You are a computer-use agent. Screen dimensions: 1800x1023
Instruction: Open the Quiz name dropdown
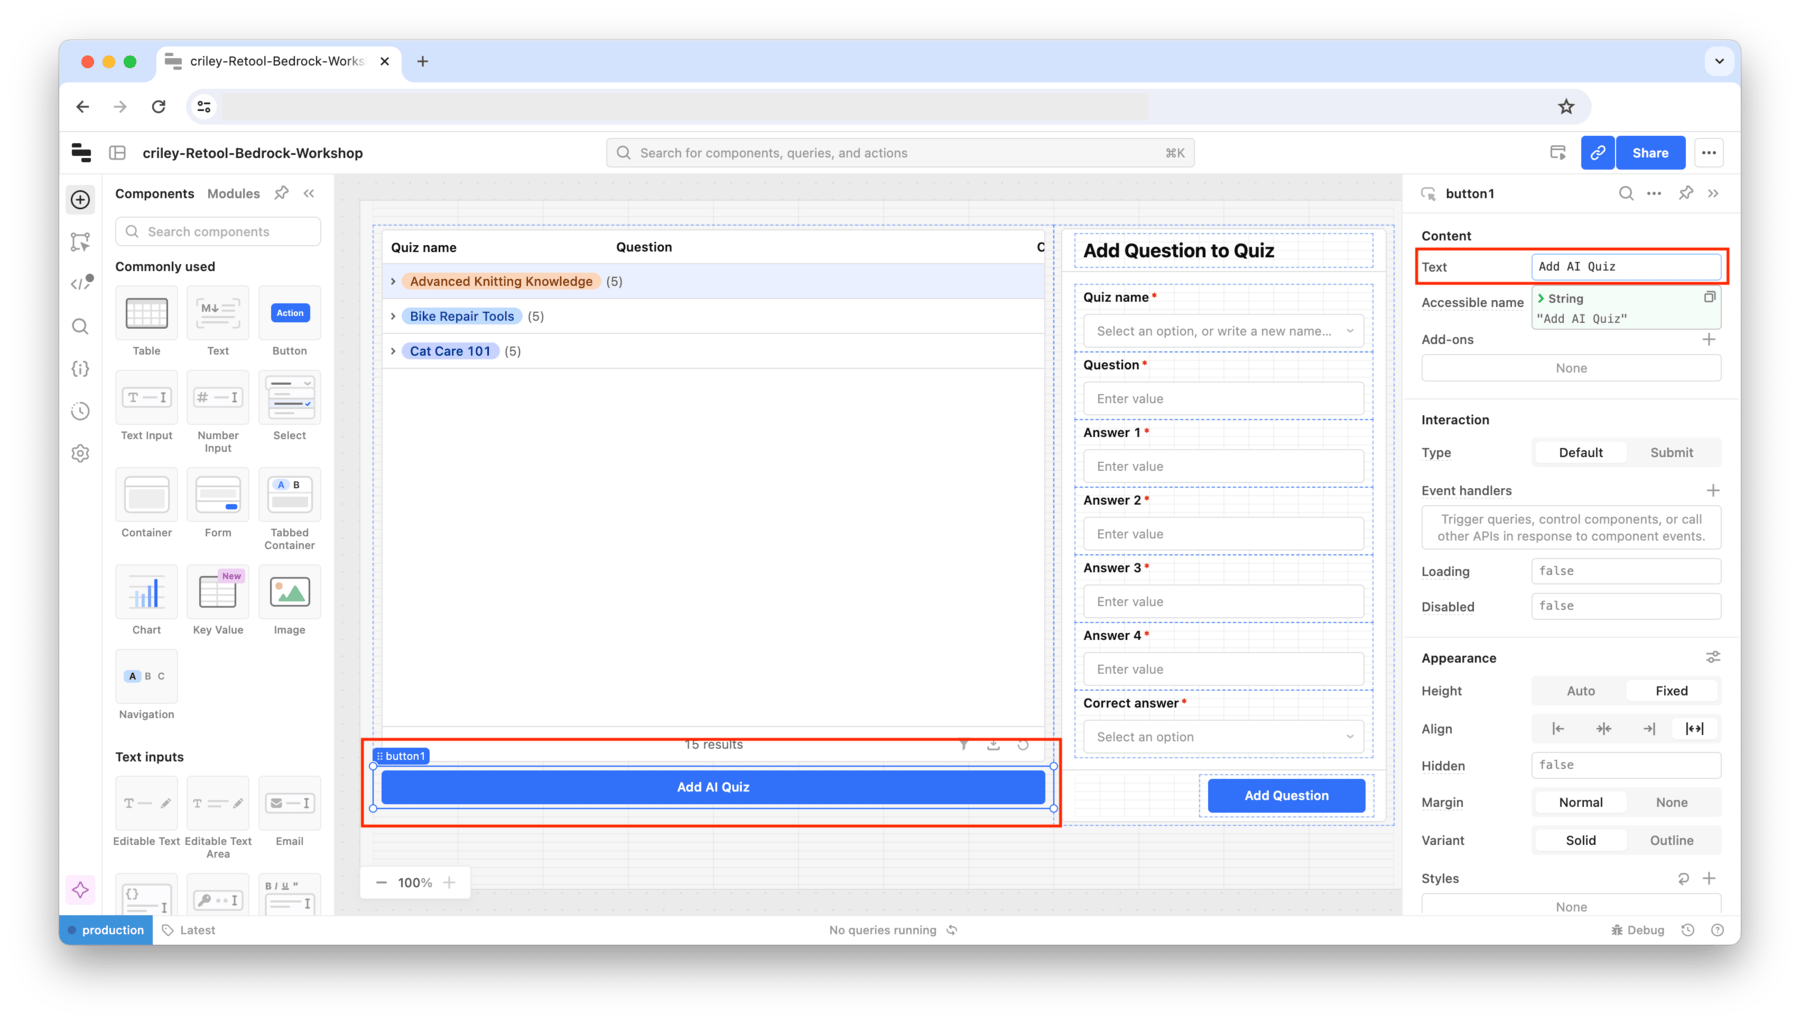[1223, 331]
